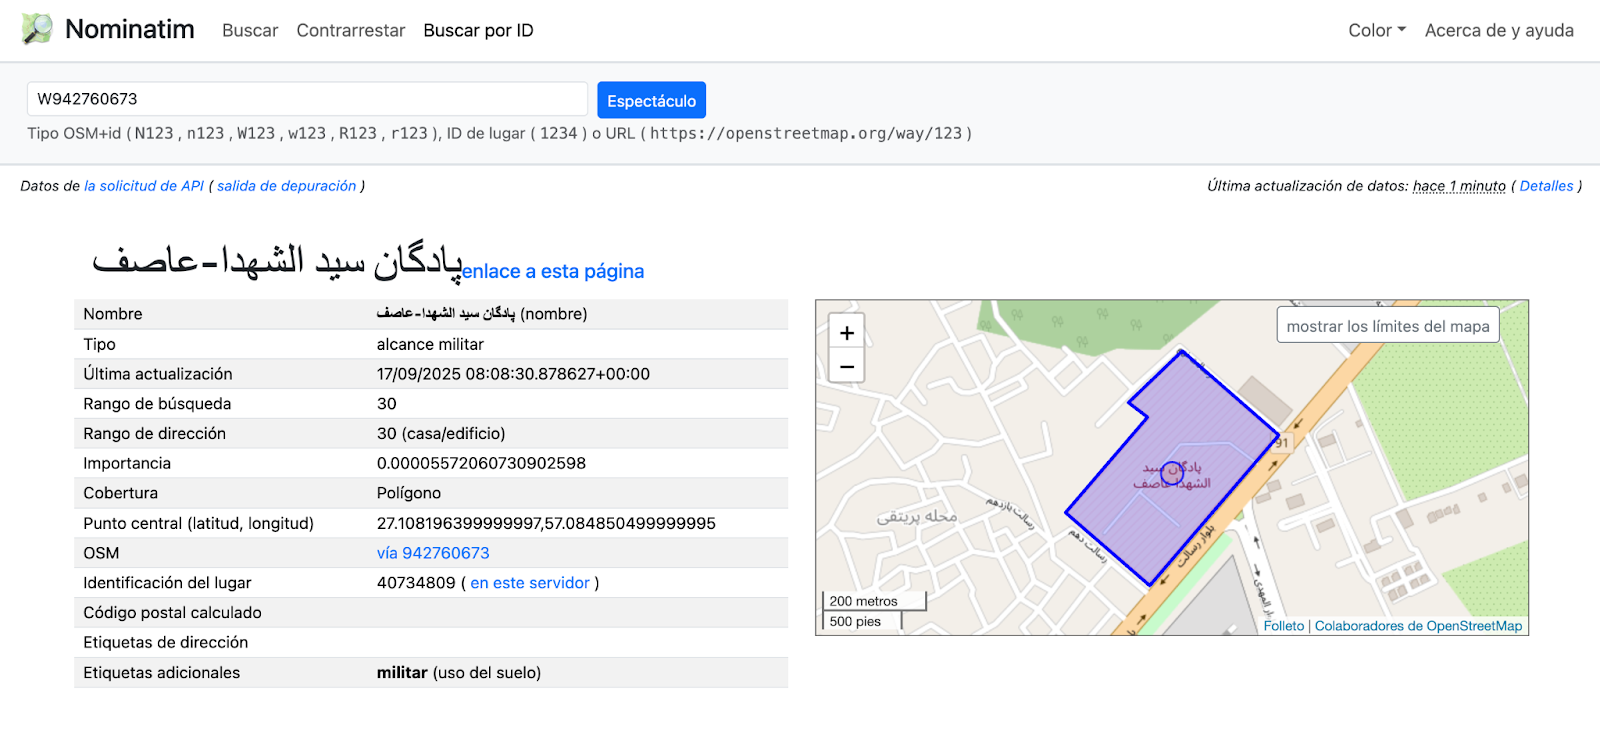
Task: Open the Buscar menu item
Action: pos(250,30)
